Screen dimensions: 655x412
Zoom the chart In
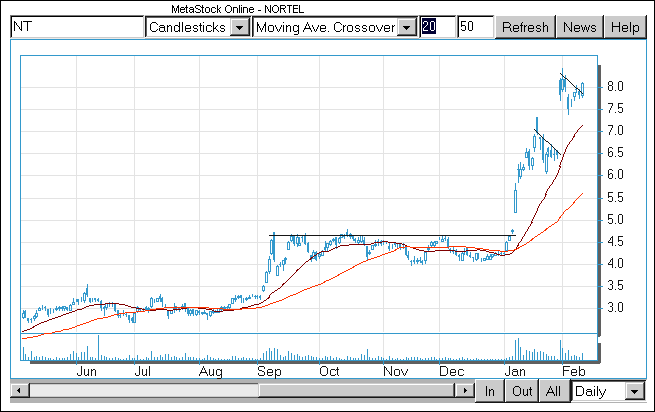490,391
